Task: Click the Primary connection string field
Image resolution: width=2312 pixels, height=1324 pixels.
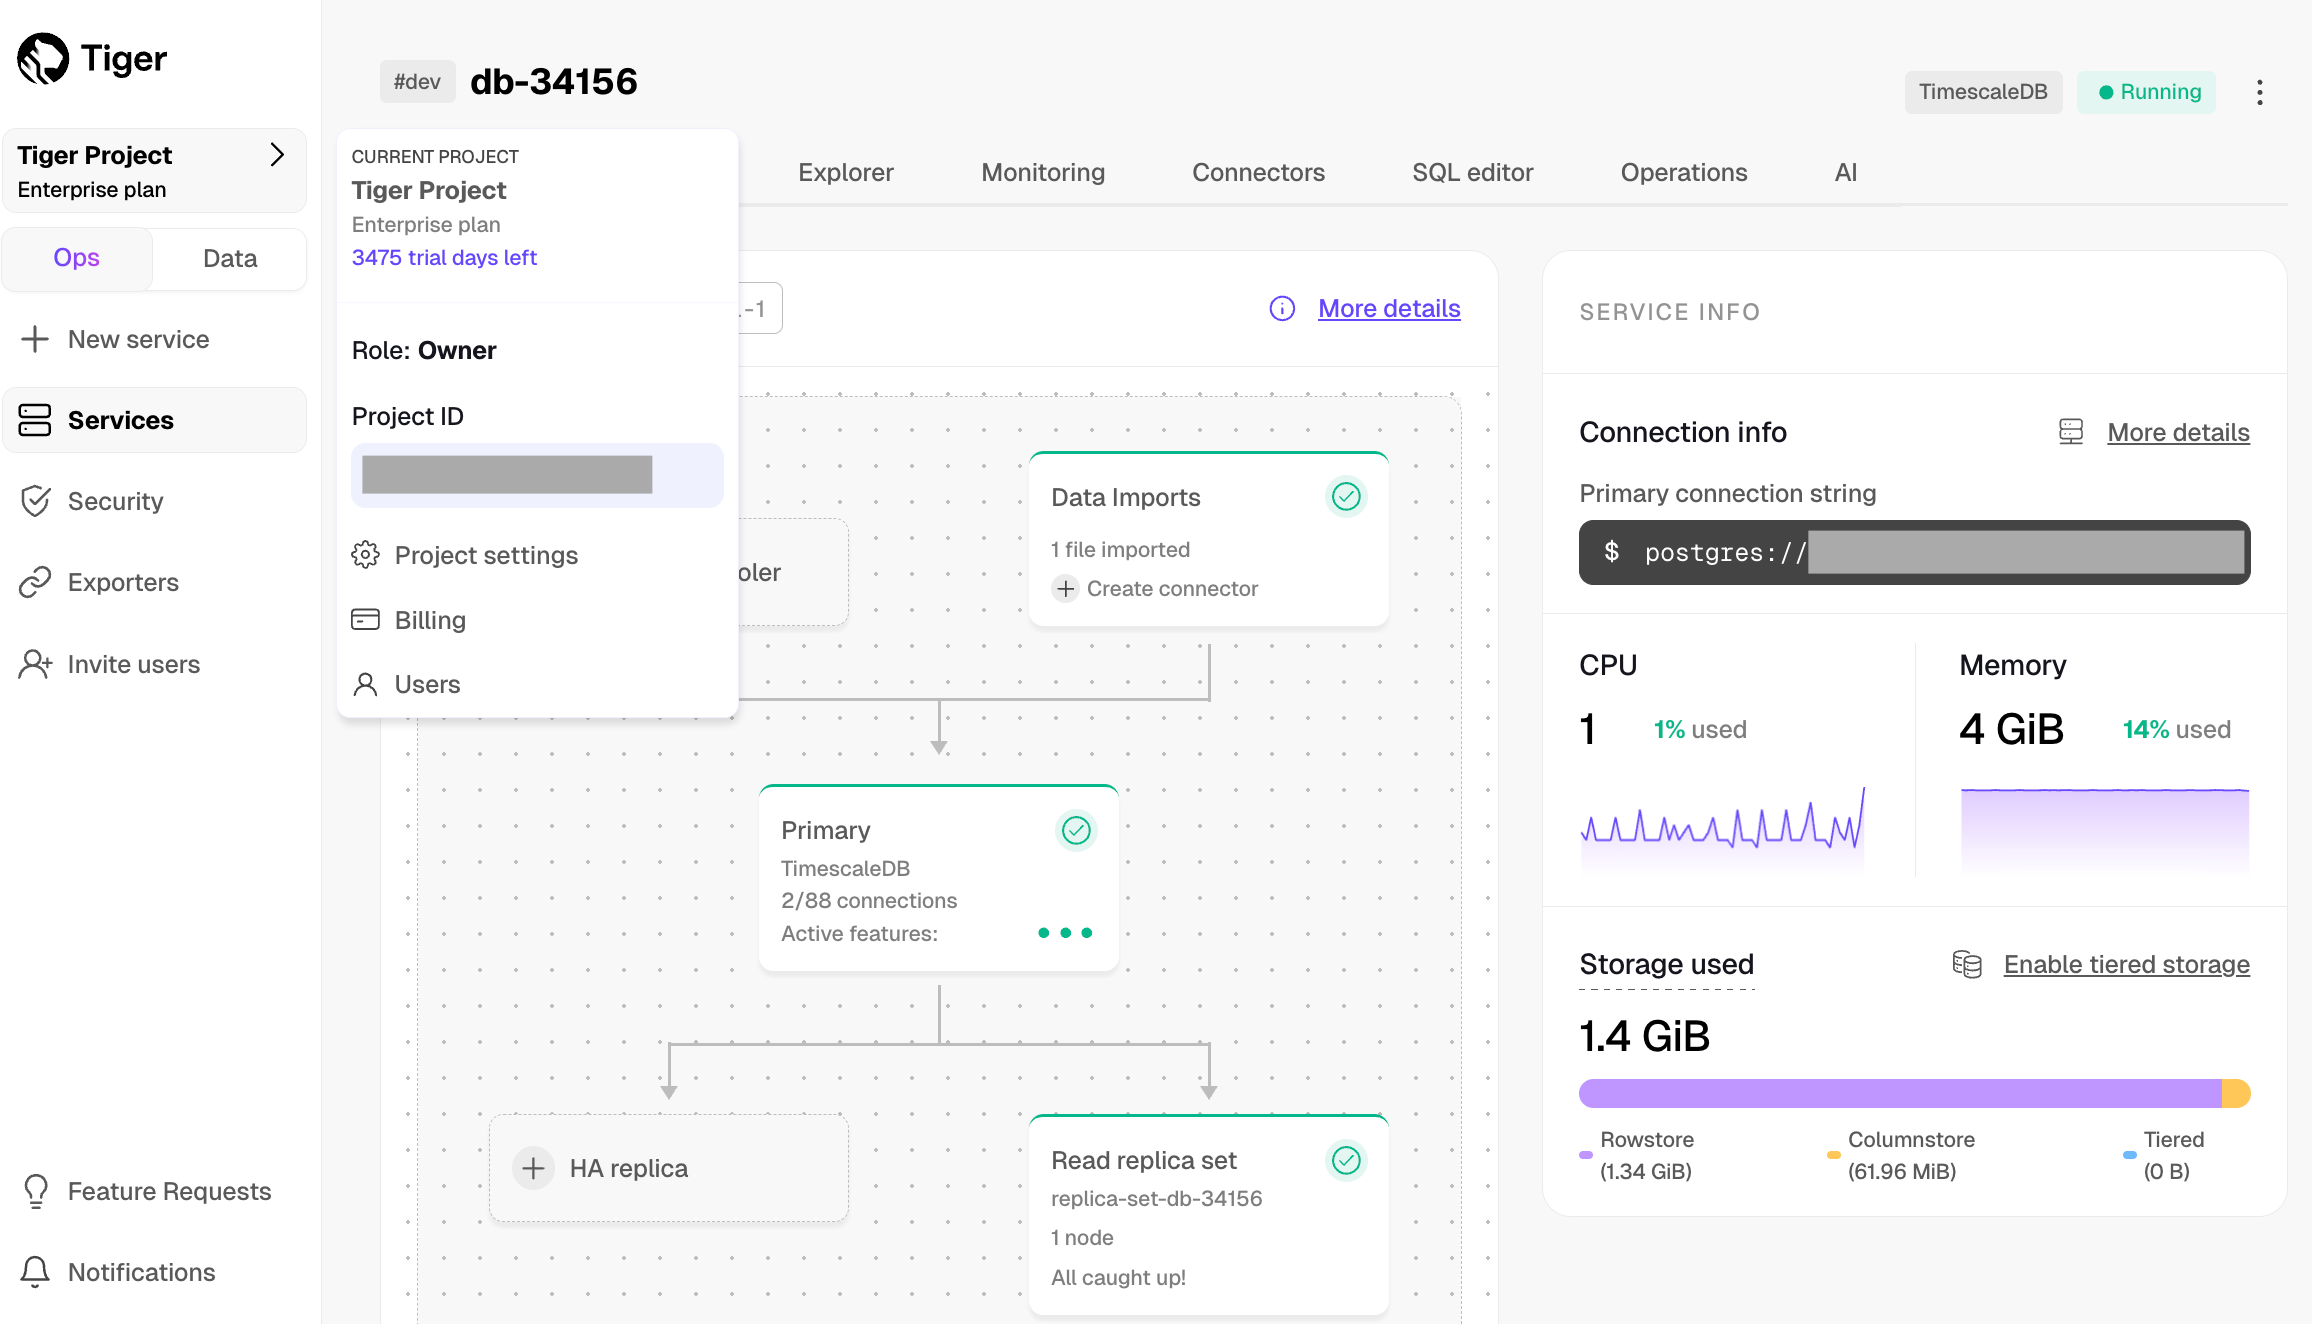Action: pyautogui.click(x=1913, y=552)
